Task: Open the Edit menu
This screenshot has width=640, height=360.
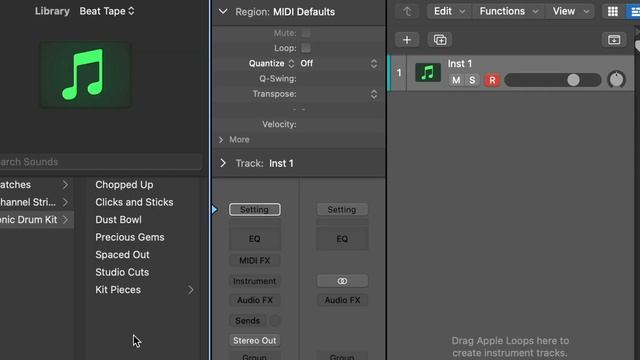Action: (x=449, y=11)
